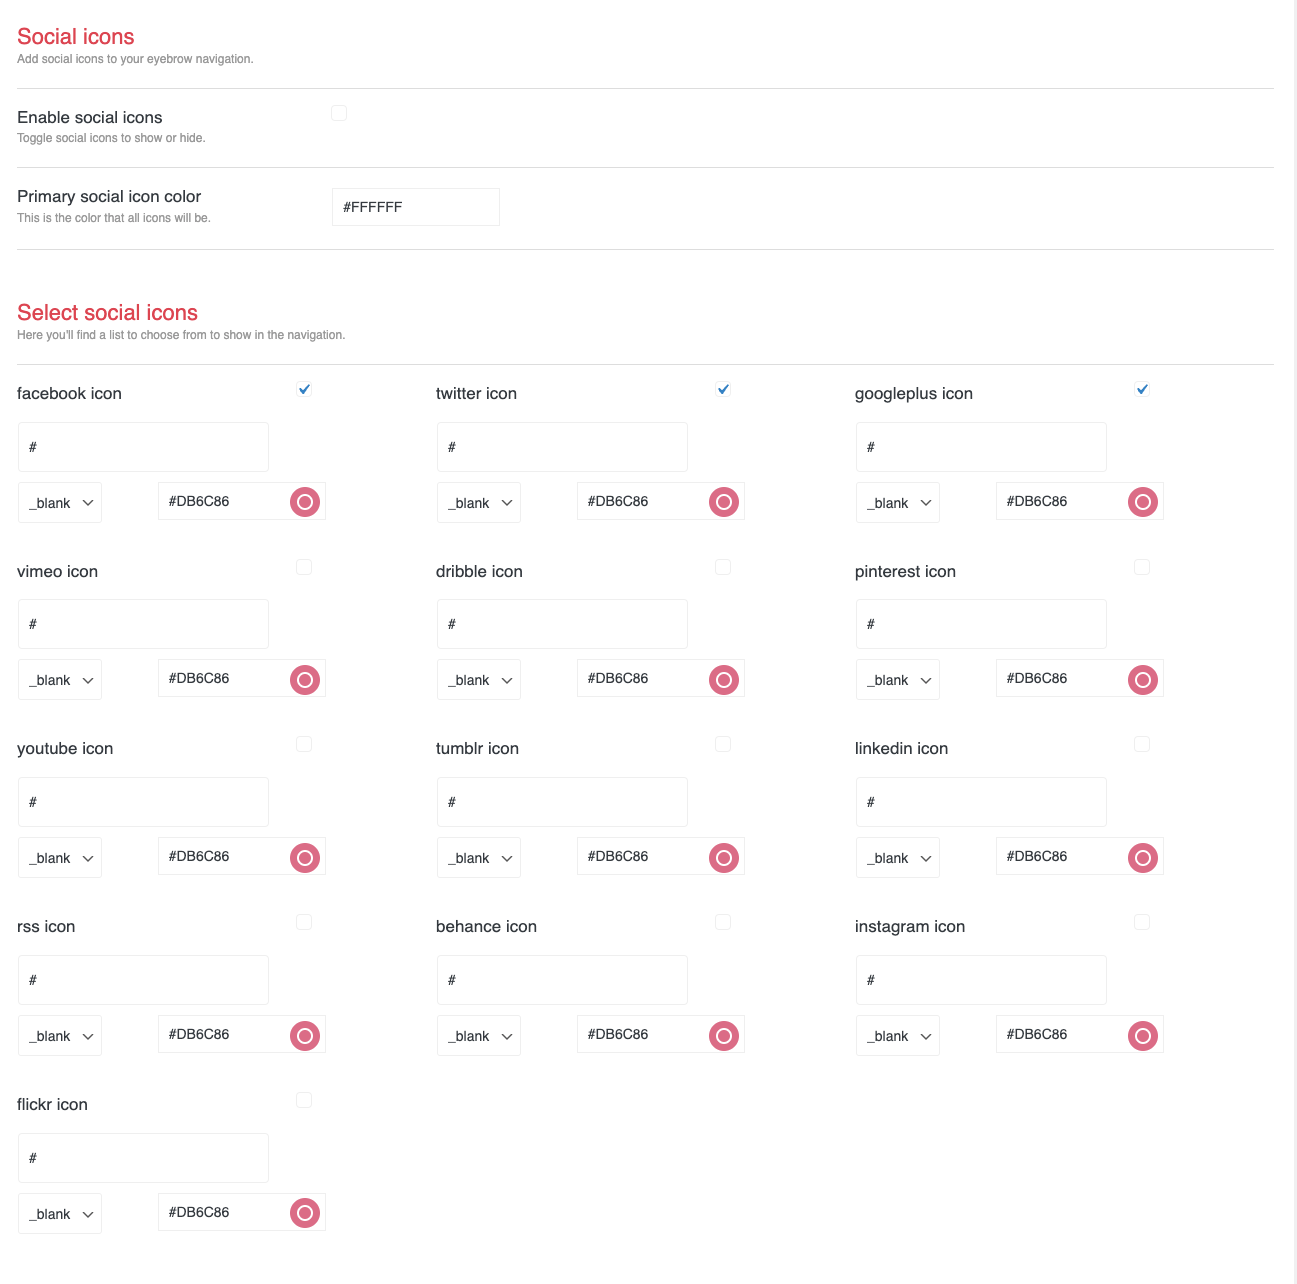1297x1284 pixels.
Task: Focus the instagram icon URL field
Action: (981, 980)
